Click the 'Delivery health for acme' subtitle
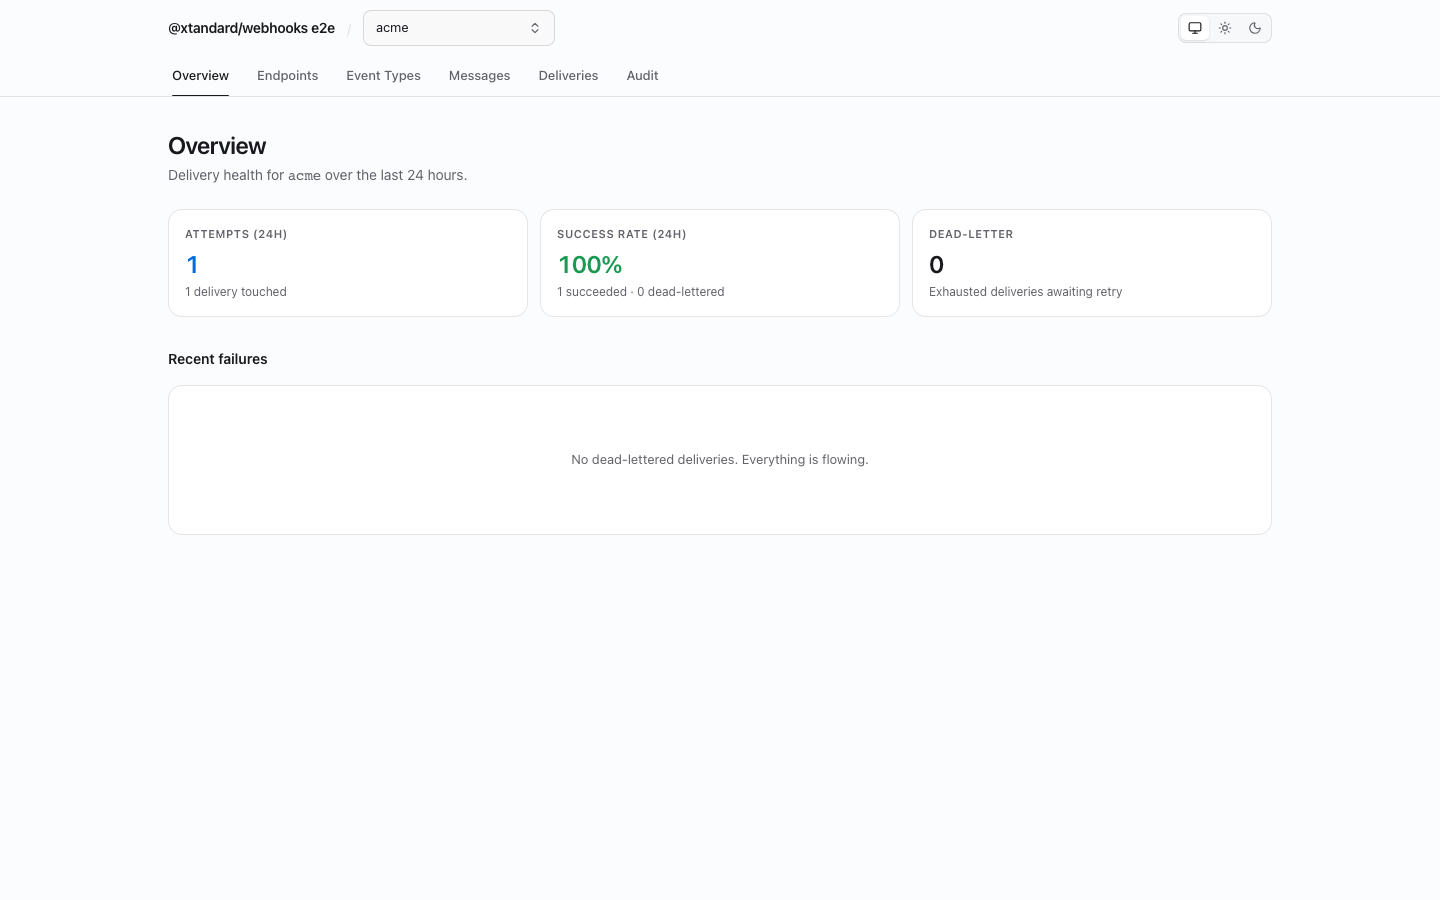Image resolution: width=1440 pixels, height=900 pixels. (x=317, y=175)
